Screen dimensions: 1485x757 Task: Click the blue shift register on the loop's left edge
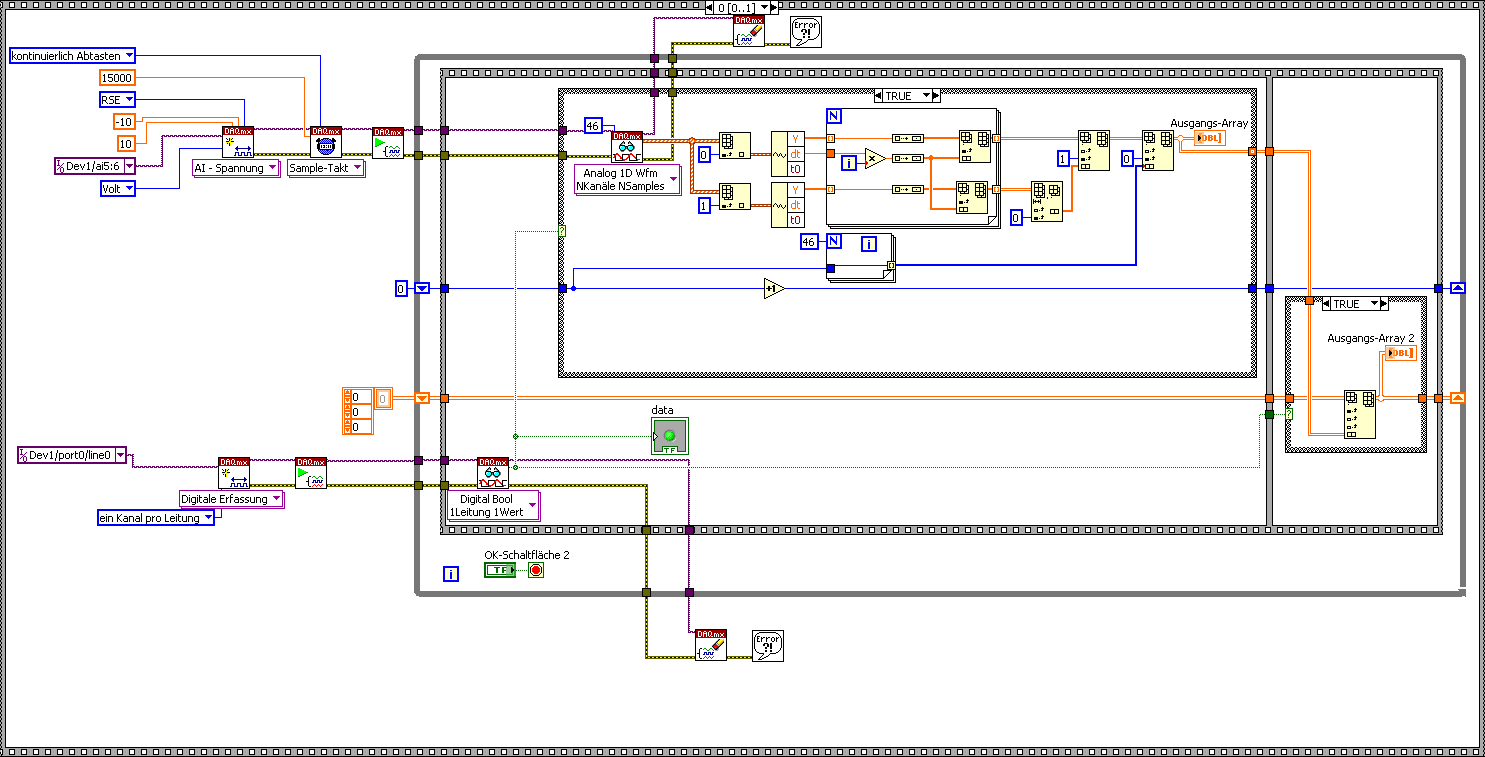pyautogui.click(x=422, y=288)
